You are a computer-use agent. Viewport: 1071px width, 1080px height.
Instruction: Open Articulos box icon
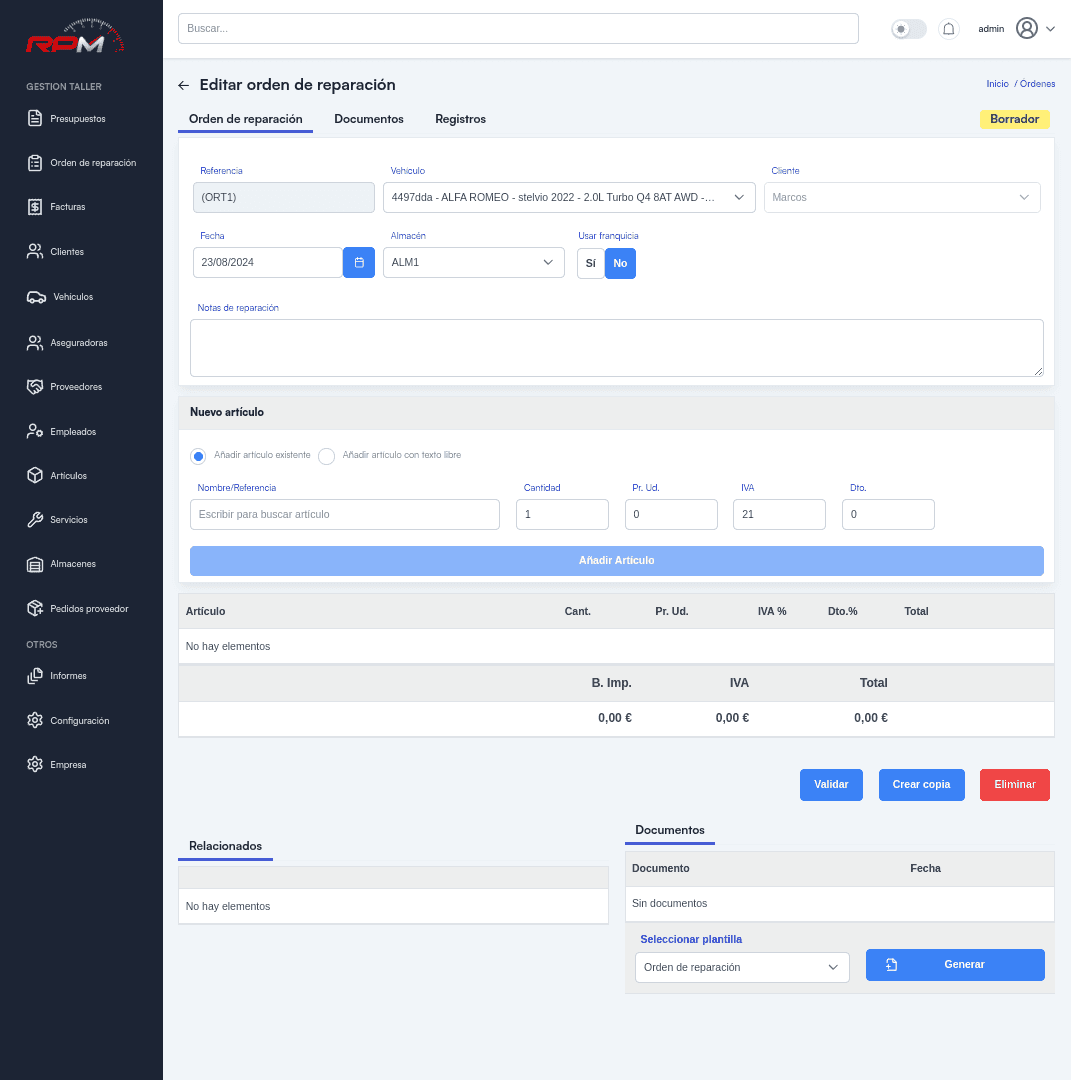click(x=34, y=475)
